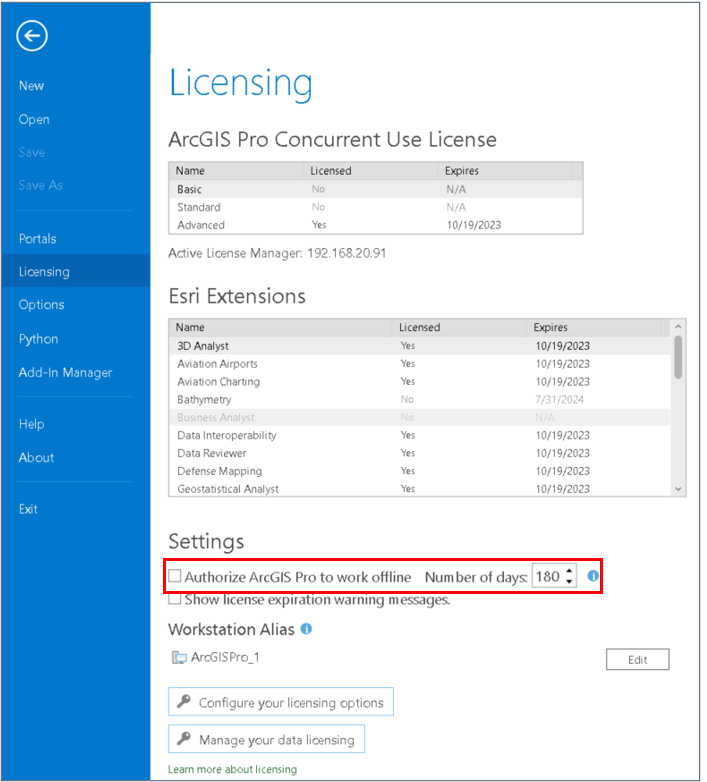Open the New menu item

pos(31,86)
